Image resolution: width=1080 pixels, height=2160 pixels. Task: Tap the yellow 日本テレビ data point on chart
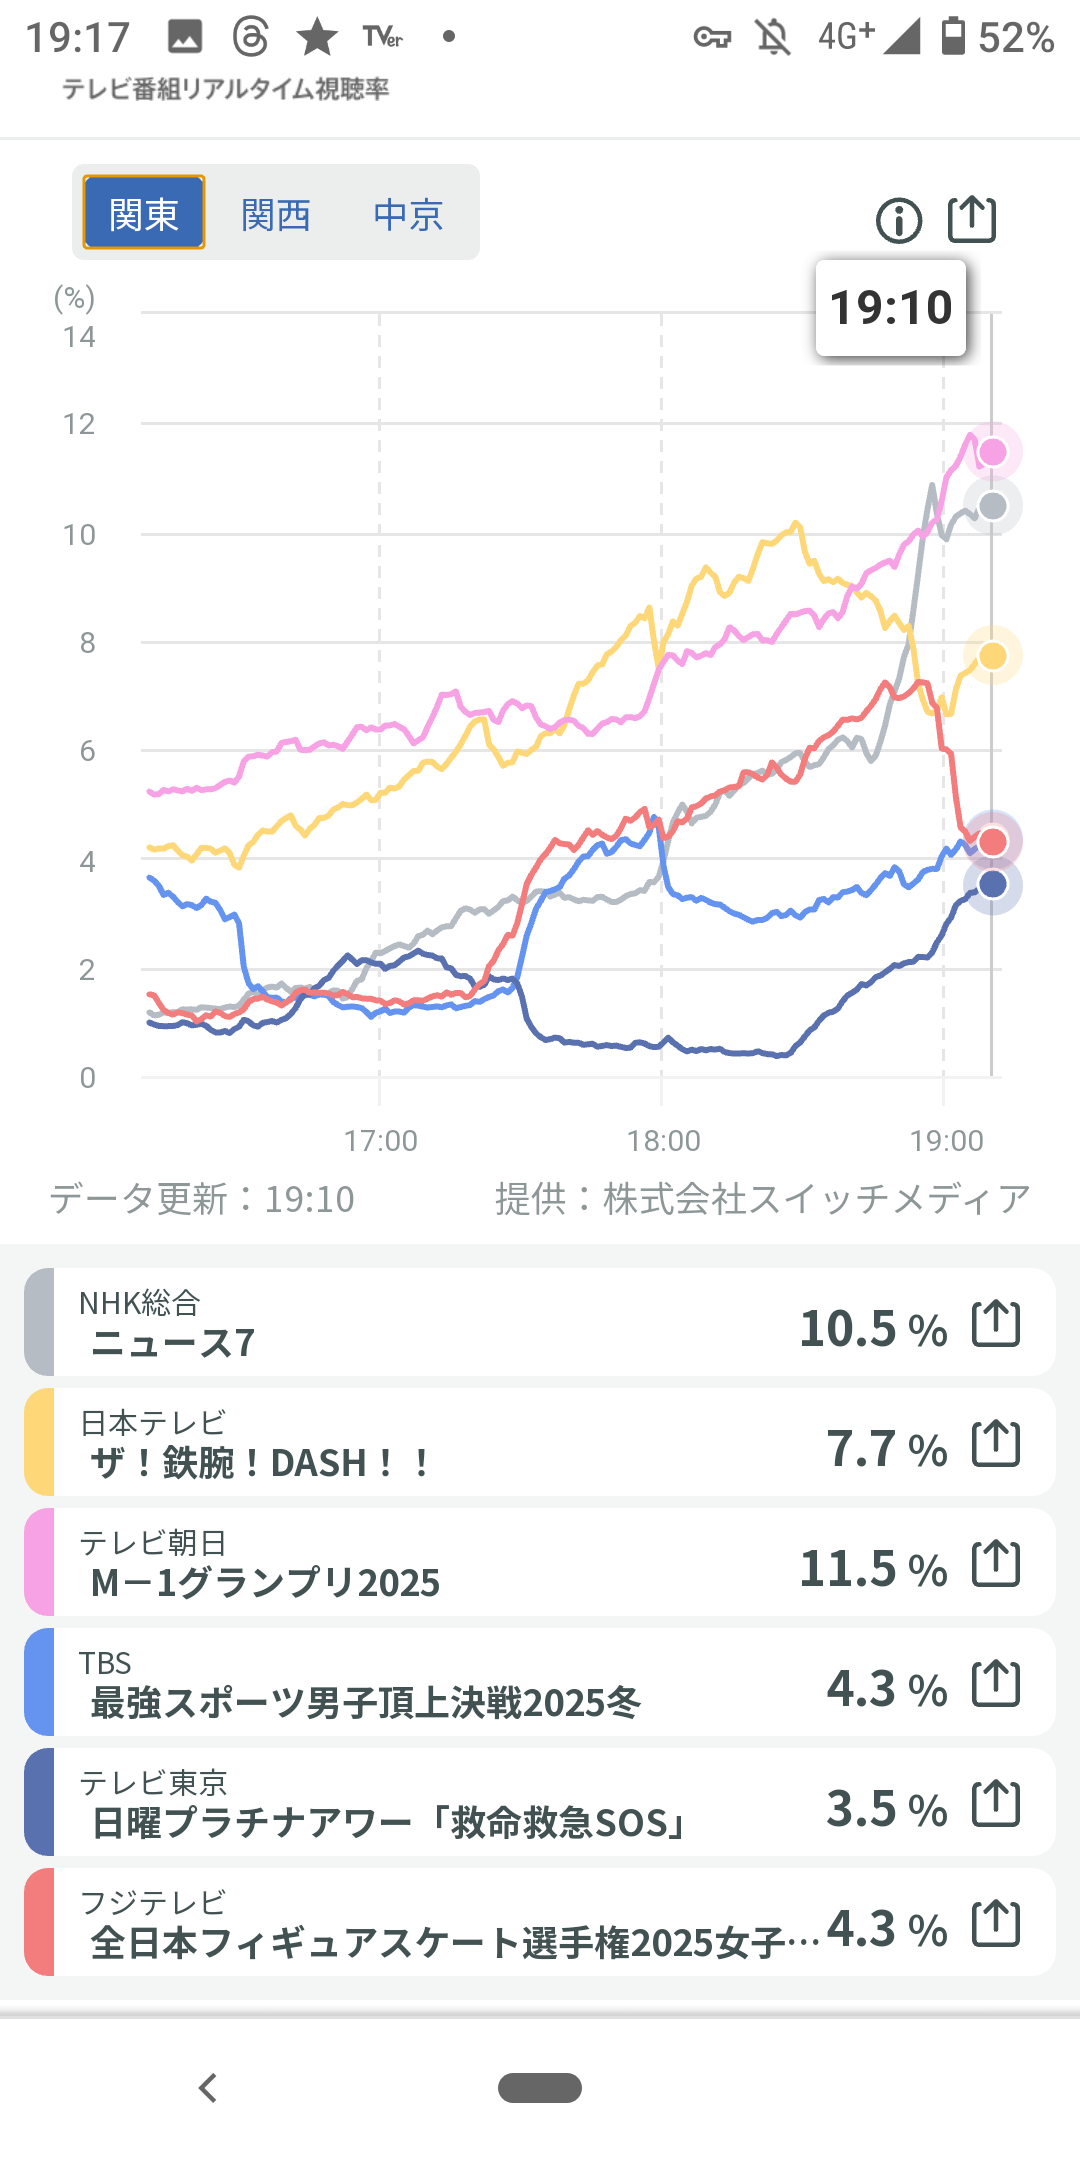coord(992,655)
